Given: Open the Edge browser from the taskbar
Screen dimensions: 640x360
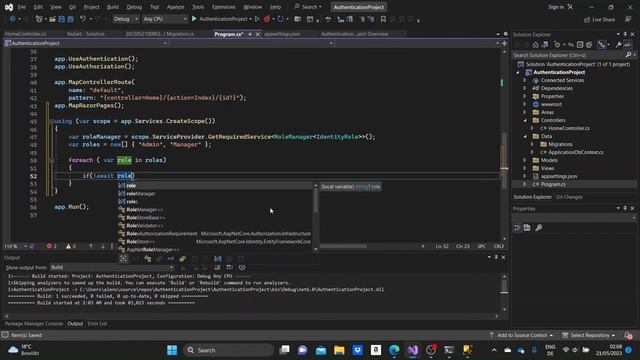Looking at the screenshot, I should click(x=394, y=350).
